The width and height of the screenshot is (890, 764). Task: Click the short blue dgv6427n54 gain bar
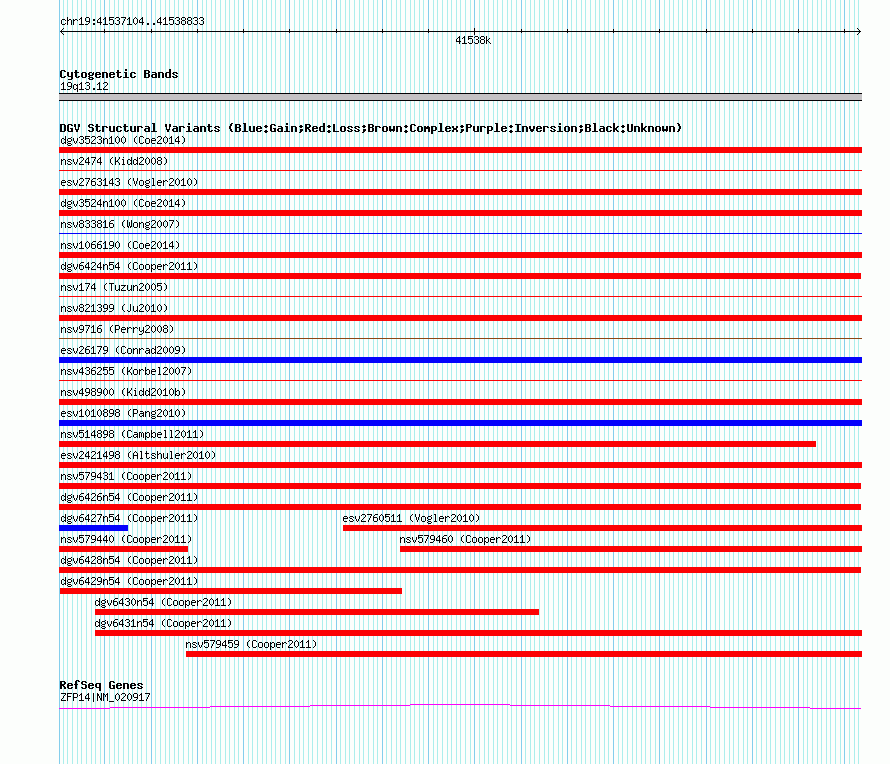94,528
